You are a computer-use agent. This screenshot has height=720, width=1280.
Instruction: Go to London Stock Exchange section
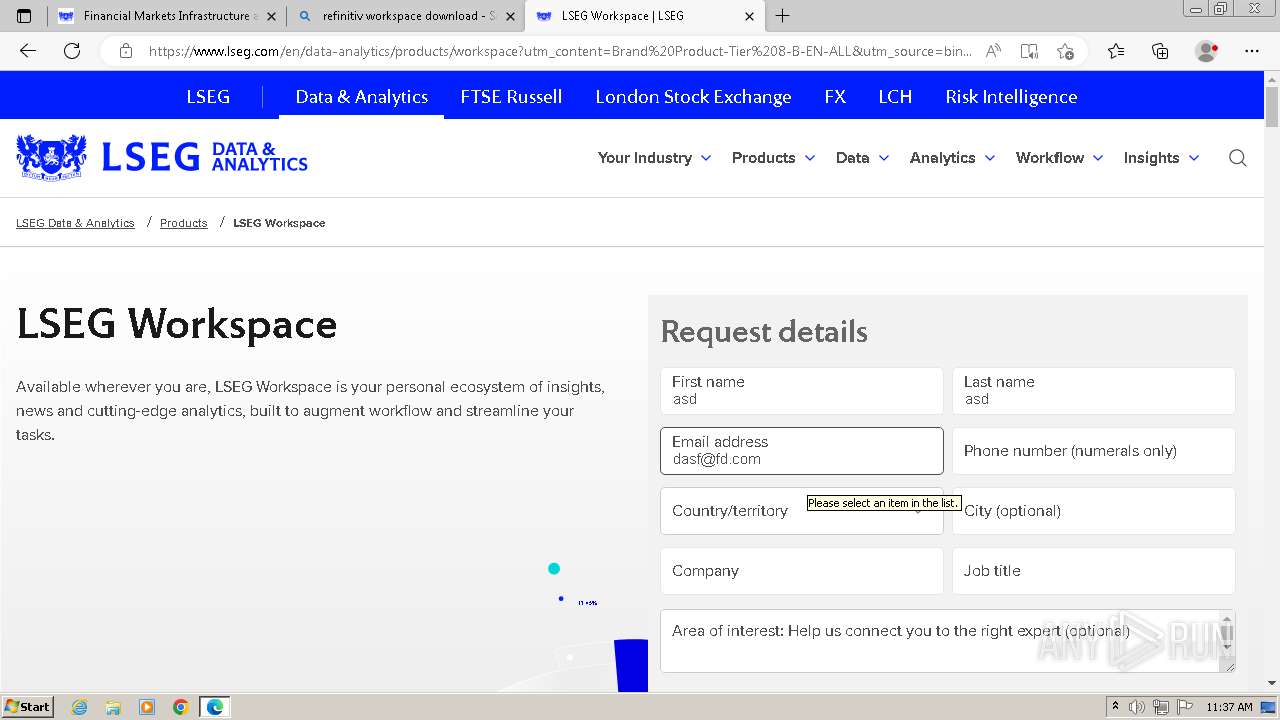[693, 97]
